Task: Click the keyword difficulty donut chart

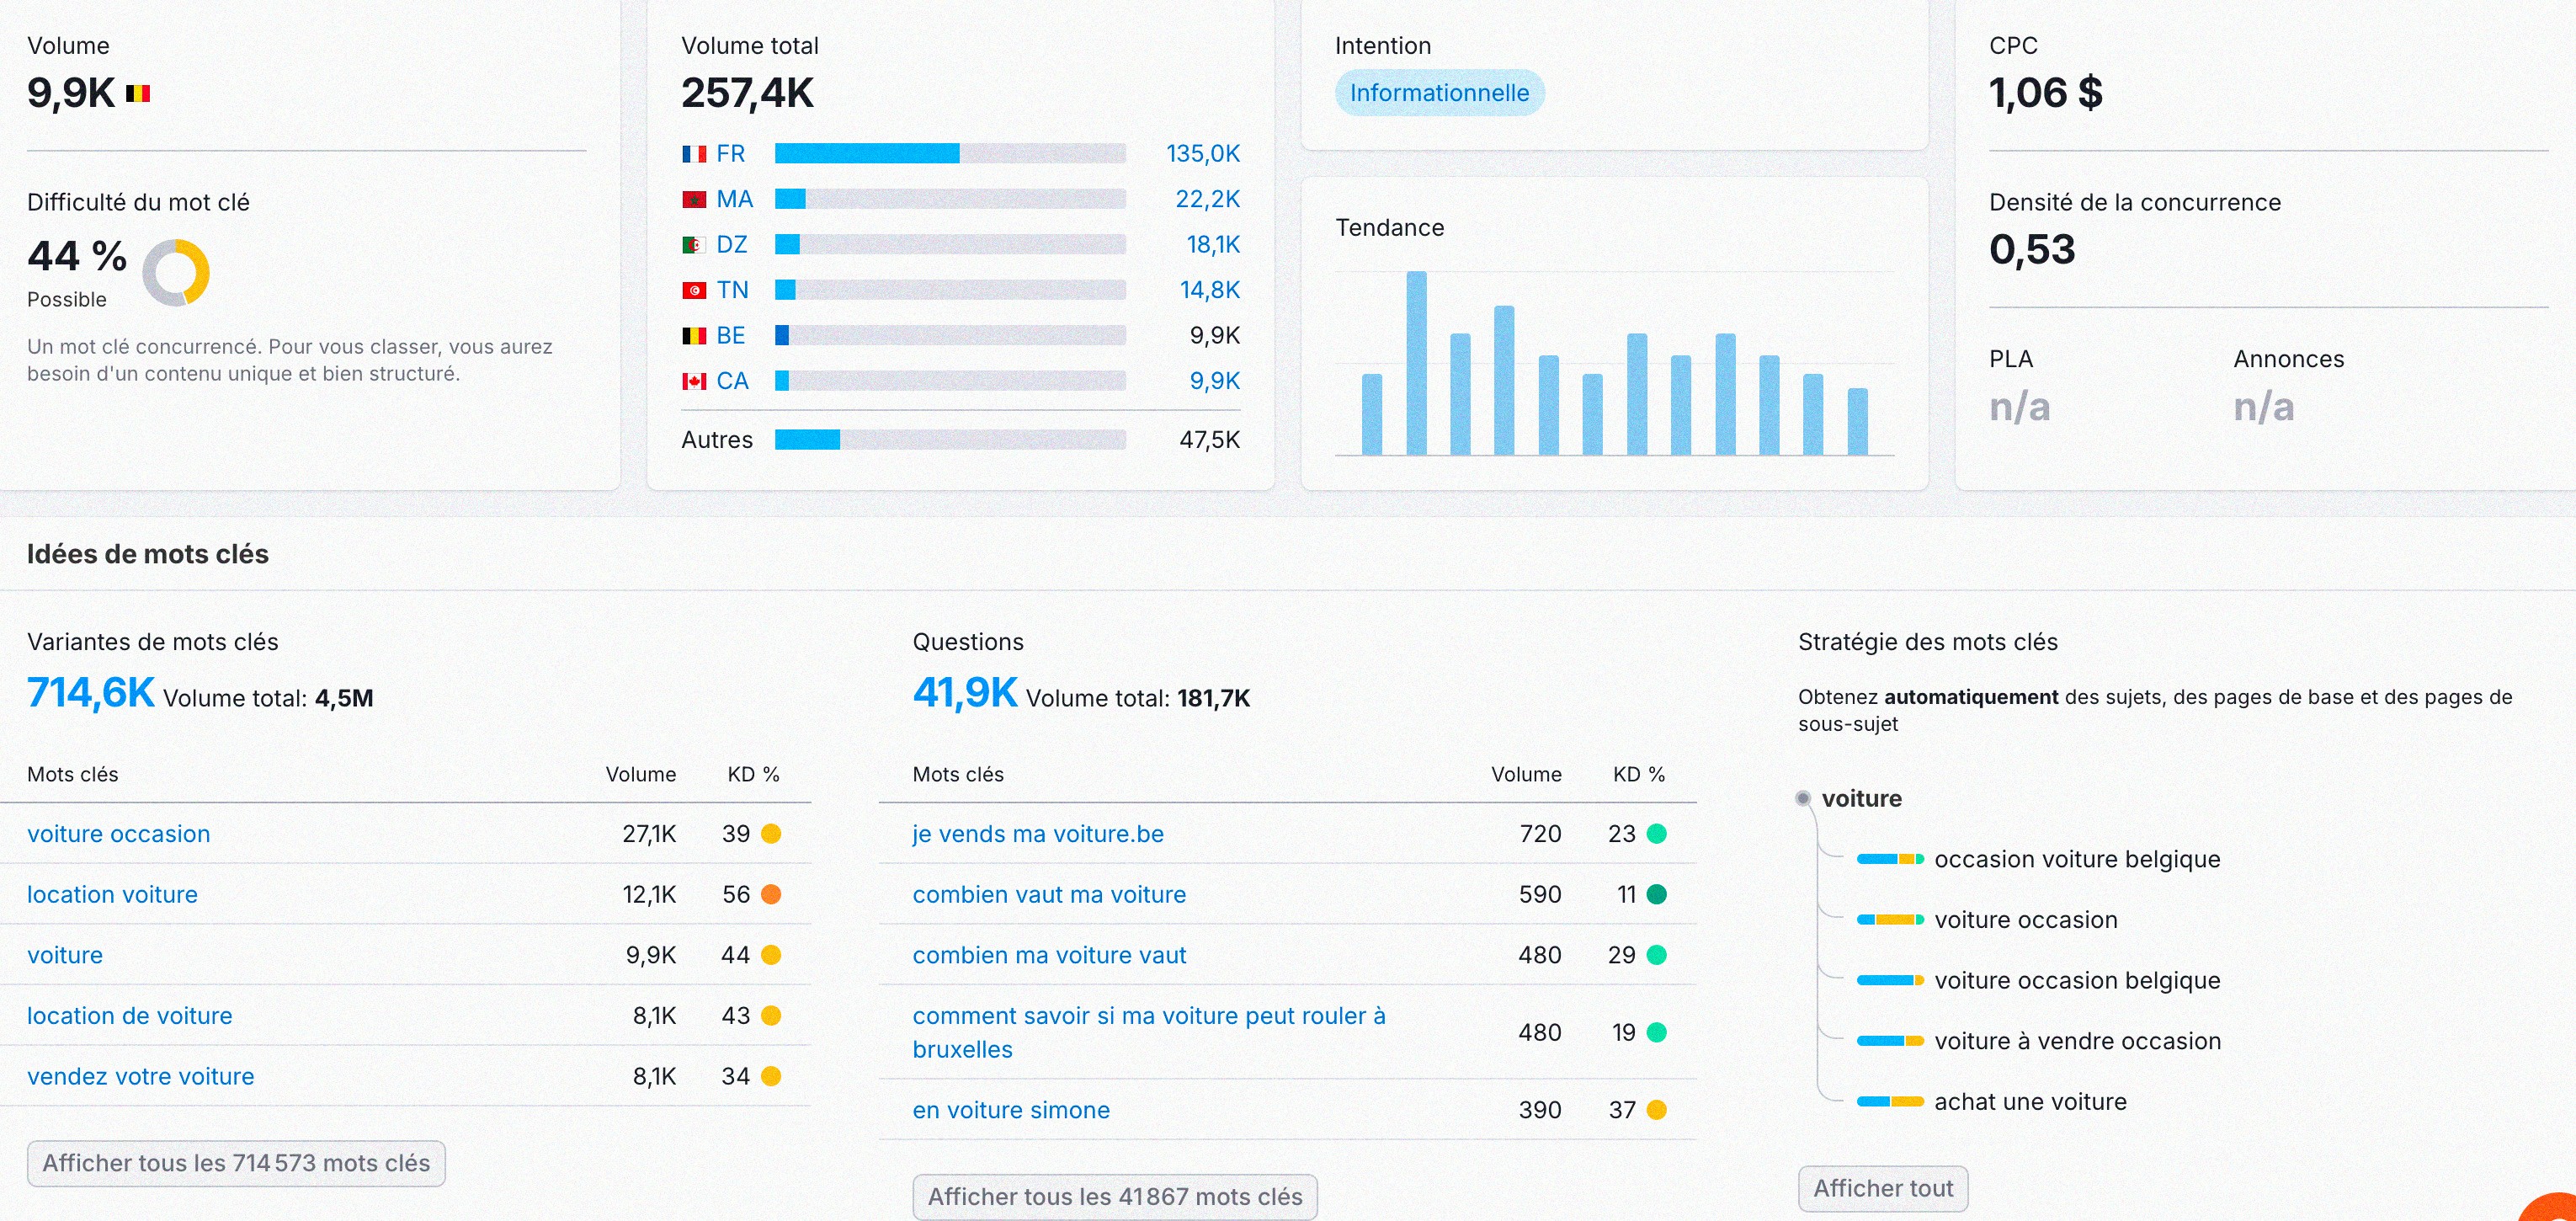Action: pyautogui.click(x=176, y=272)
